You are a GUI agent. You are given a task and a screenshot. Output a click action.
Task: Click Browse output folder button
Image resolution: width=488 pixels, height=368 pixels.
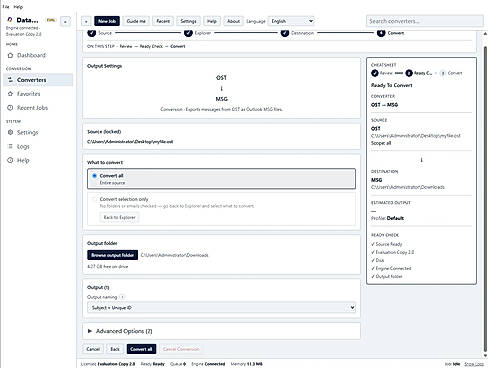pyautogui.click(x=113, y=255)
